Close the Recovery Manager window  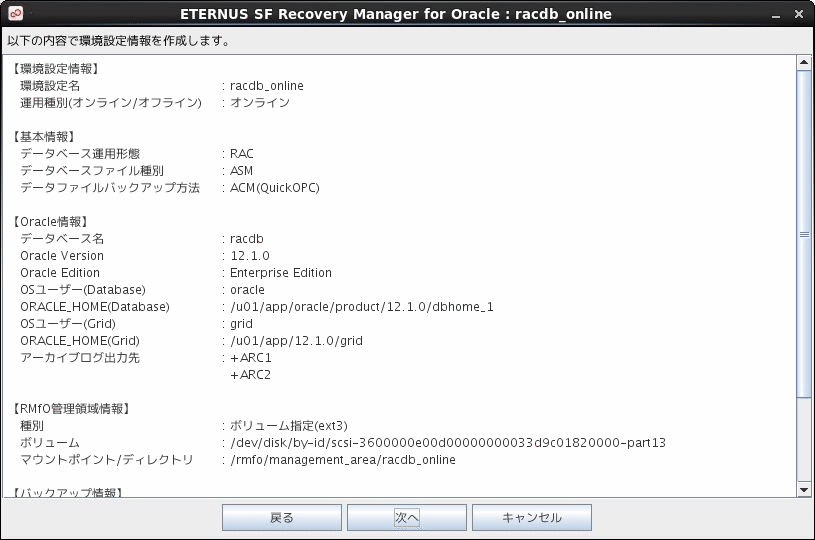click(x=799, y=15)
